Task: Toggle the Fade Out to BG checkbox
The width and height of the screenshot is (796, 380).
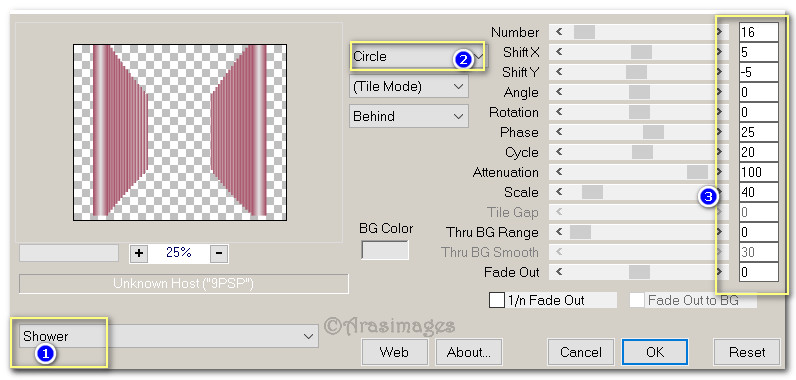Action: click(637, 300)
